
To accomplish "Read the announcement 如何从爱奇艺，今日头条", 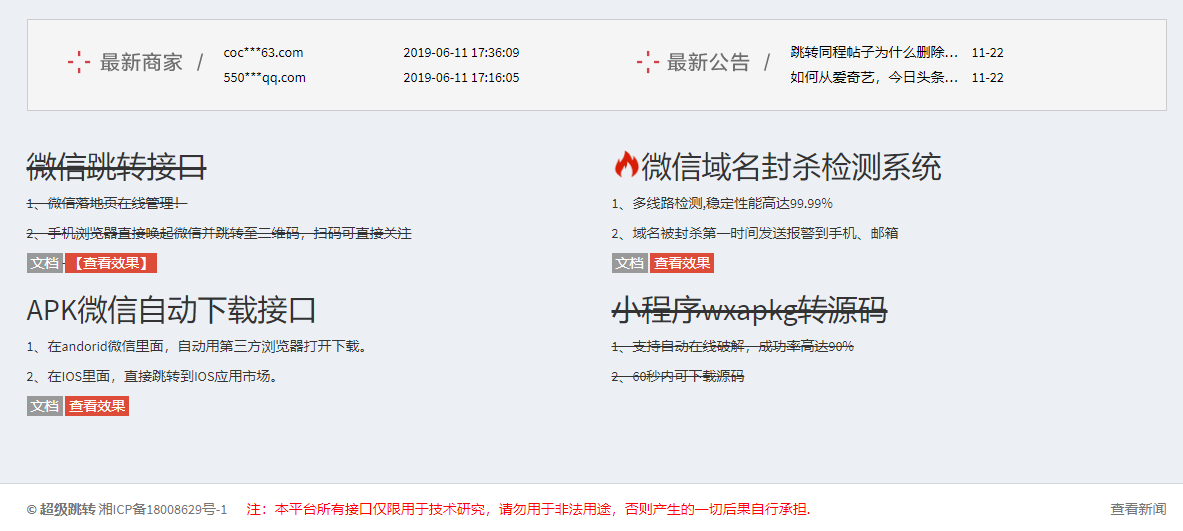I will pyautogui.click(x=874, y=77).
